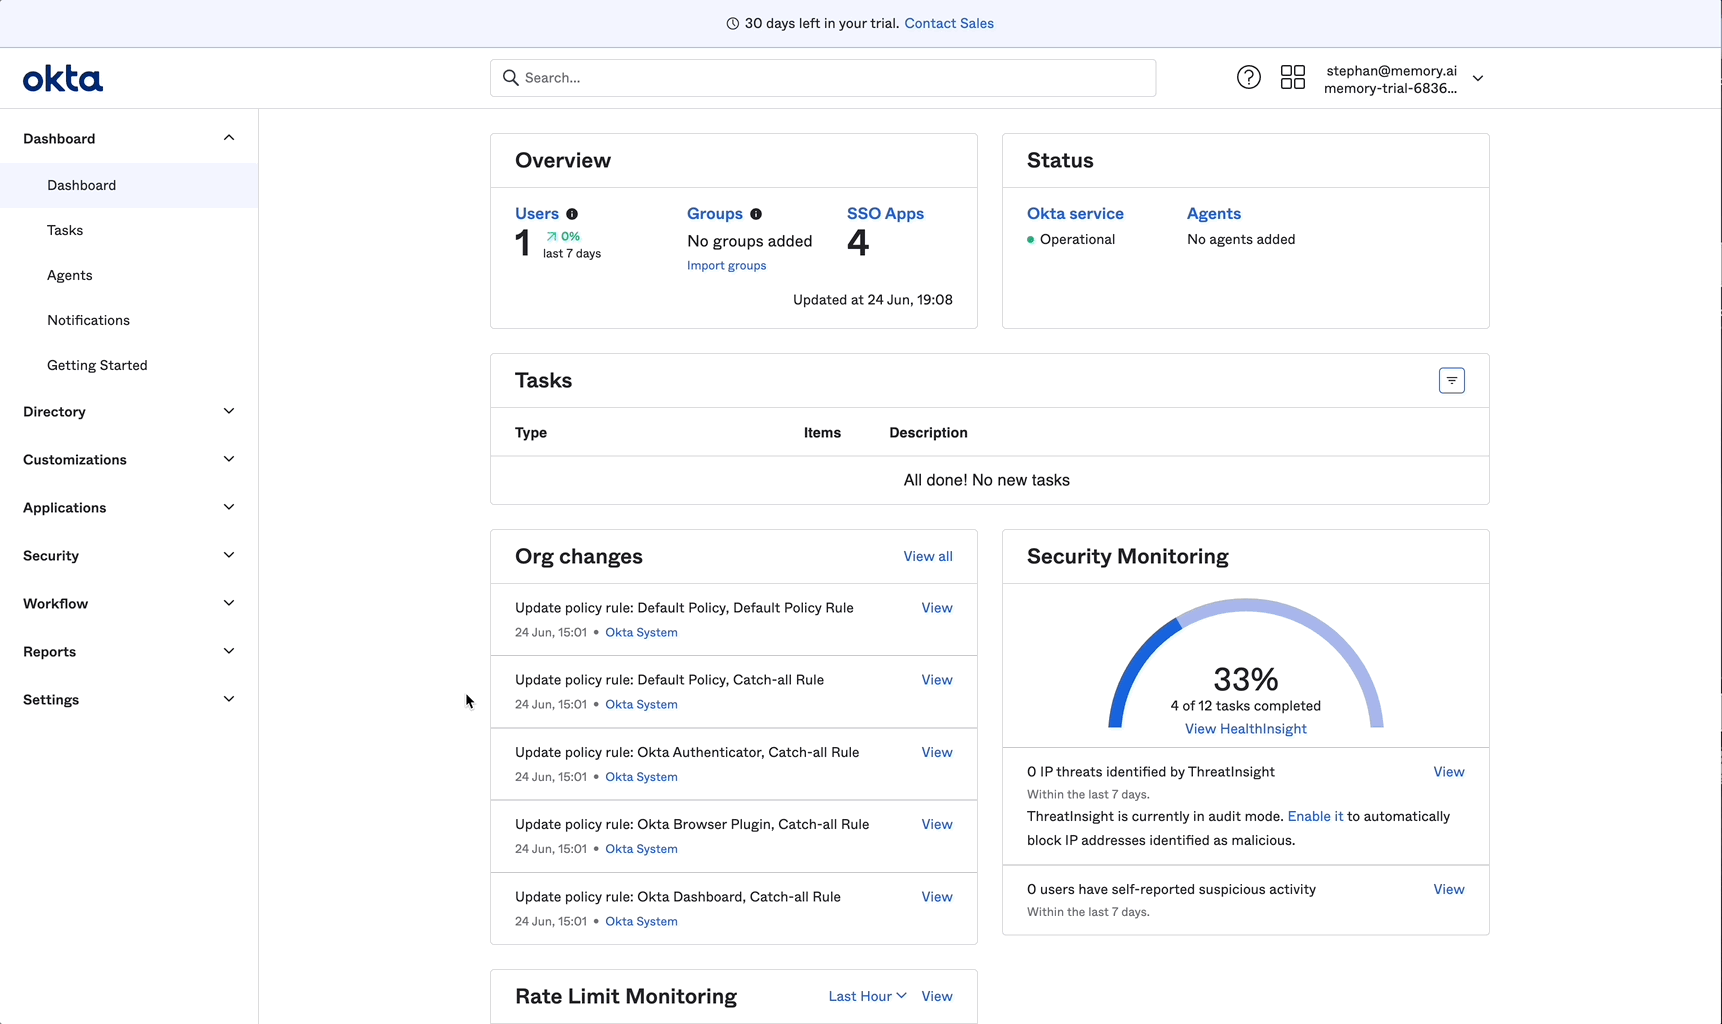The height and width of the screenshot is (1024, 1722).
Task: Open the search magnifier icon
Action: tap(510, 77)
